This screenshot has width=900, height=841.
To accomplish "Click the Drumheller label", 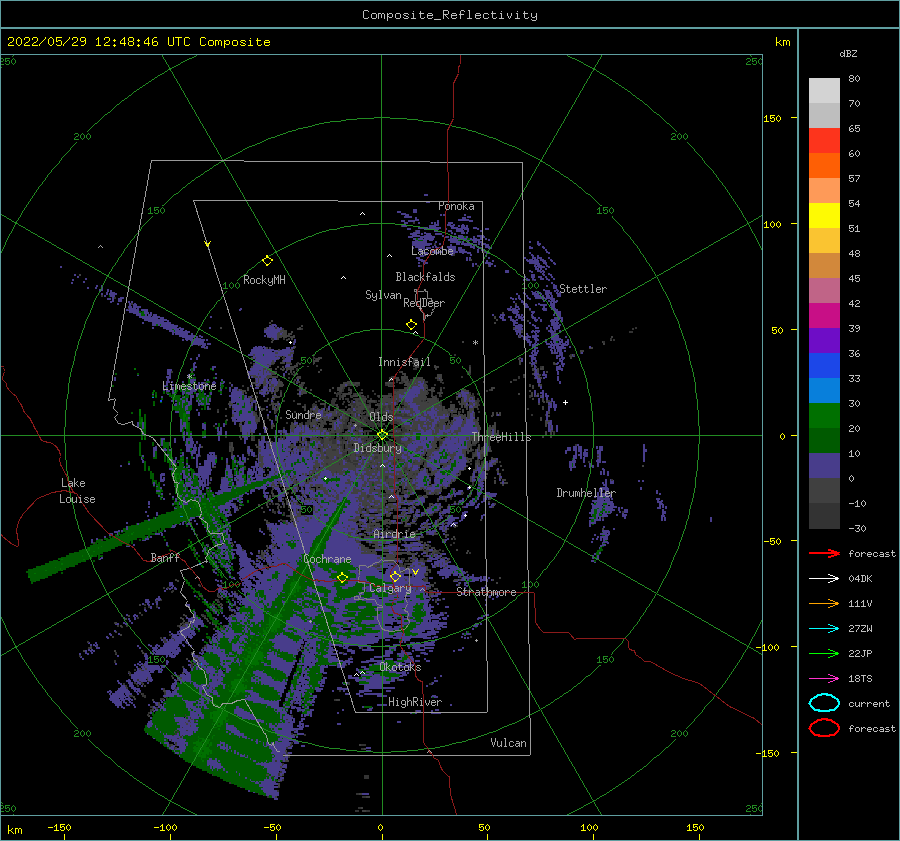I will click(585, 493).
